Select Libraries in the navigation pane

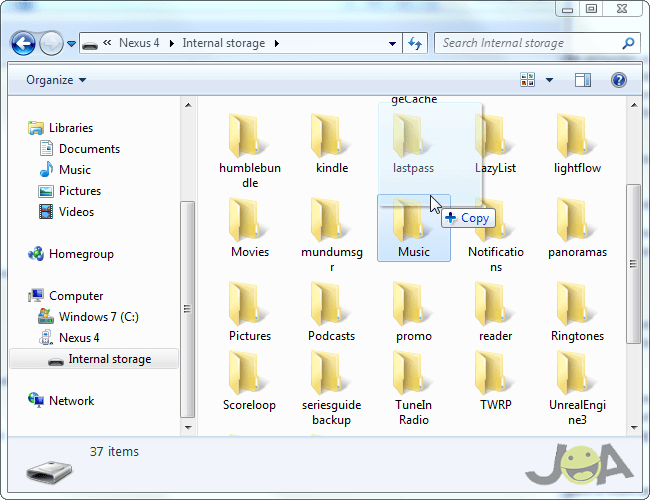[61, 128]
